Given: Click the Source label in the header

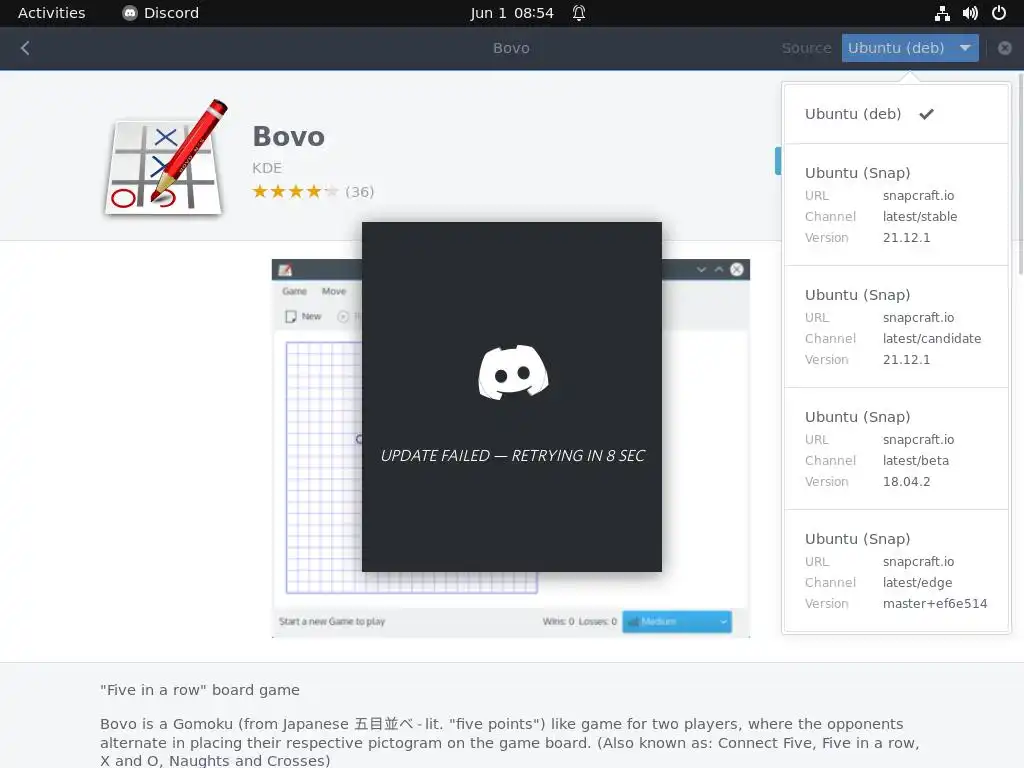Looking at the screenshot, I should click(807, 48).
